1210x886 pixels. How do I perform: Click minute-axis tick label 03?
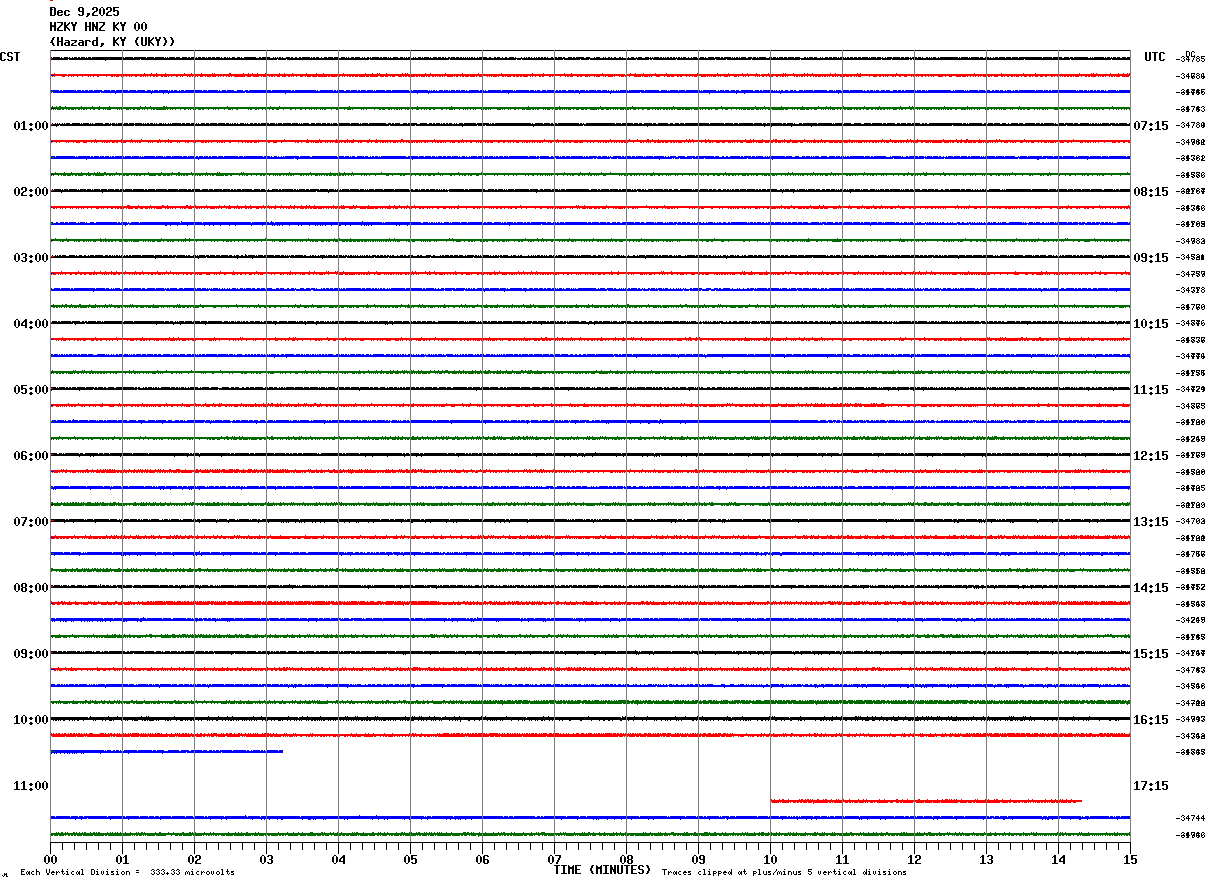[266, 859]
